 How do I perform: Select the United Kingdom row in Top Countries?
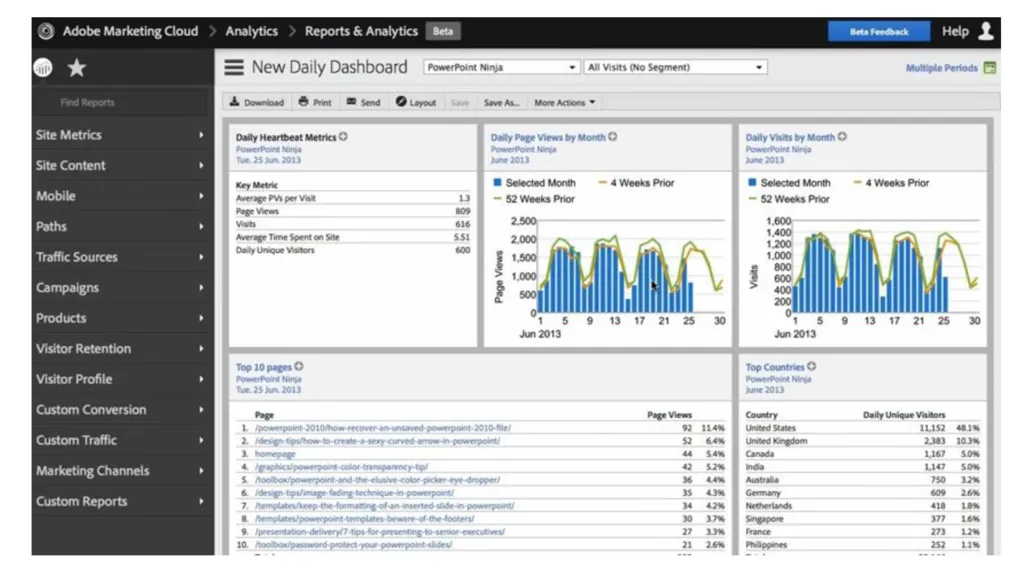862,441
